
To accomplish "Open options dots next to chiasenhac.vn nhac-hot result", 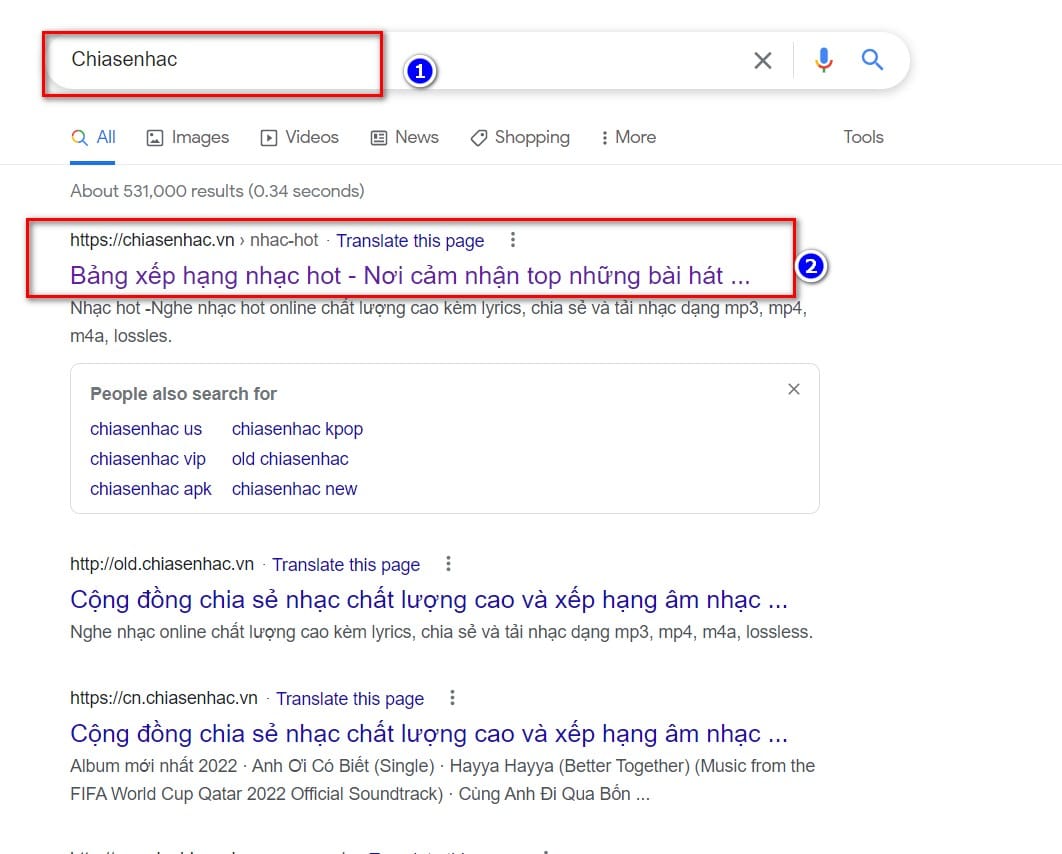I will [x=513, y=240].
